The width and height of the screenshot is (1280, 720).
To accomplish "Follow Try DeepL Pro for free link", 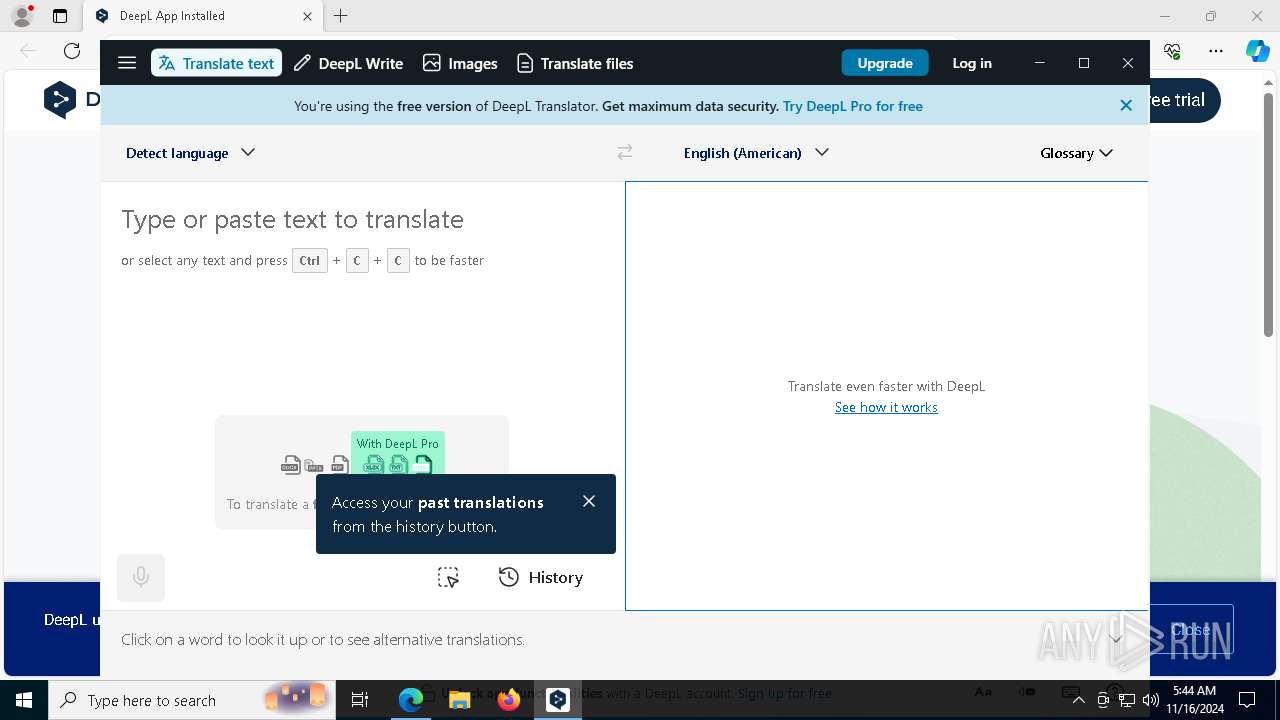I will click(x=853, y=106).
